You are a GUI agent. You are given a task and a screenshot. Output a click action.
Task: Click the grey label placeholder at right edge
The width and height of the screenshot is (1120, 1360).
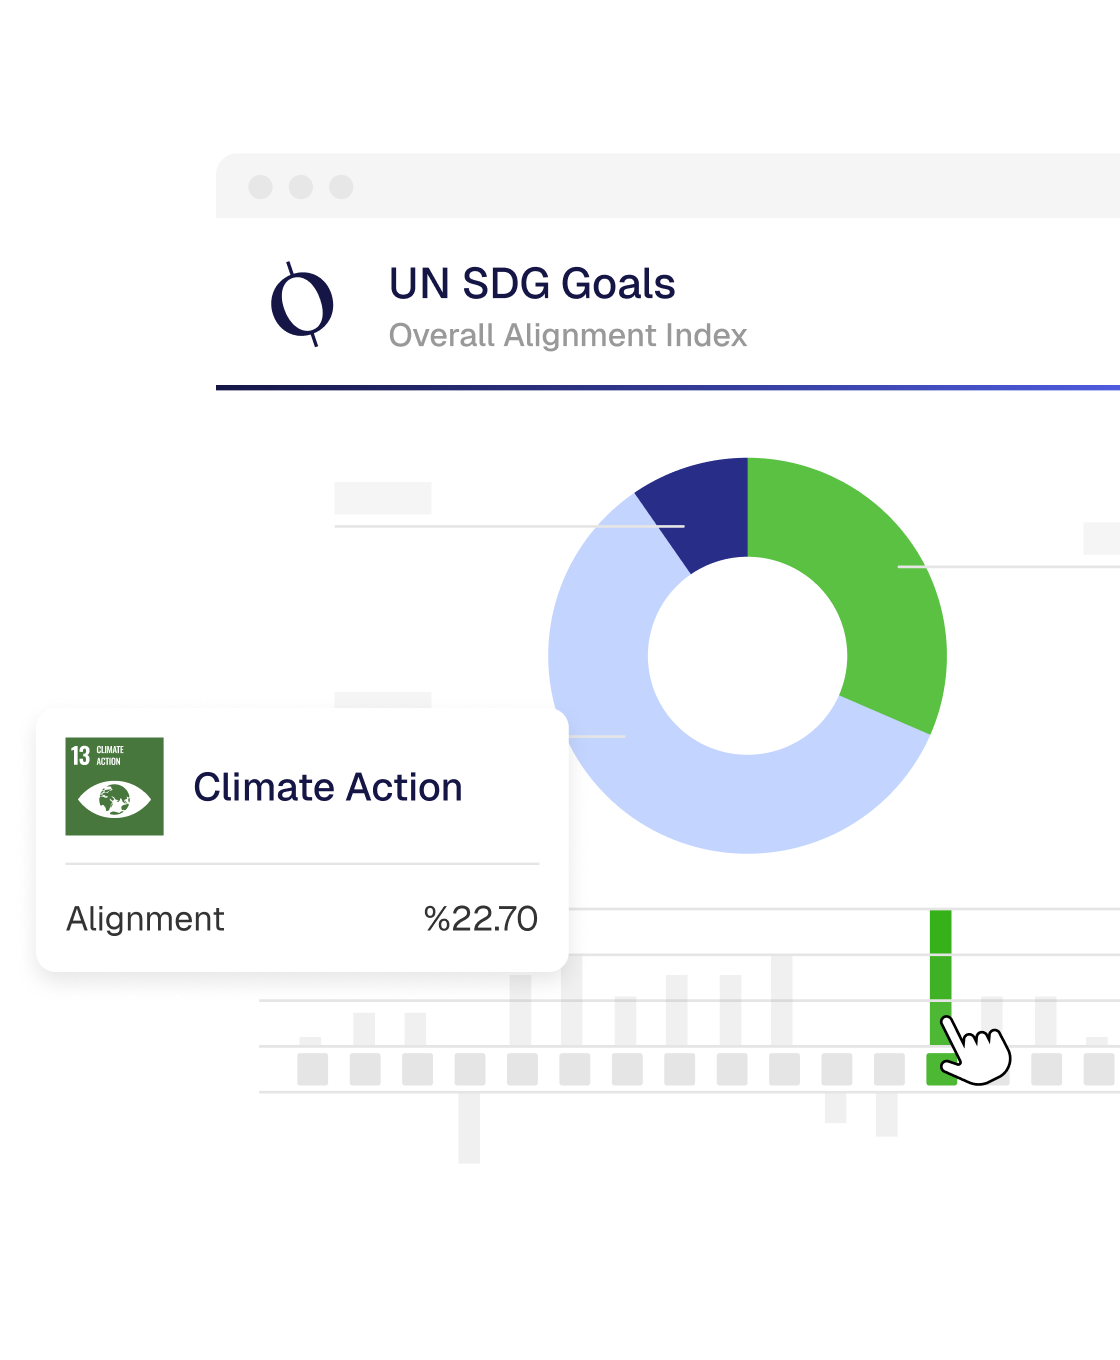tap(1101, 538)
